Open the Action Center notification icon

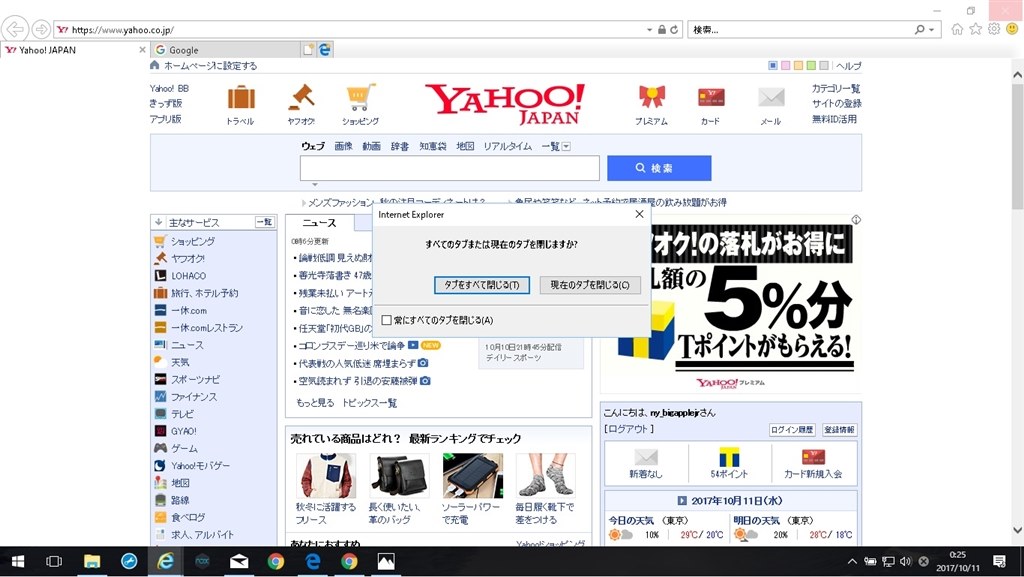pos(999,561)
